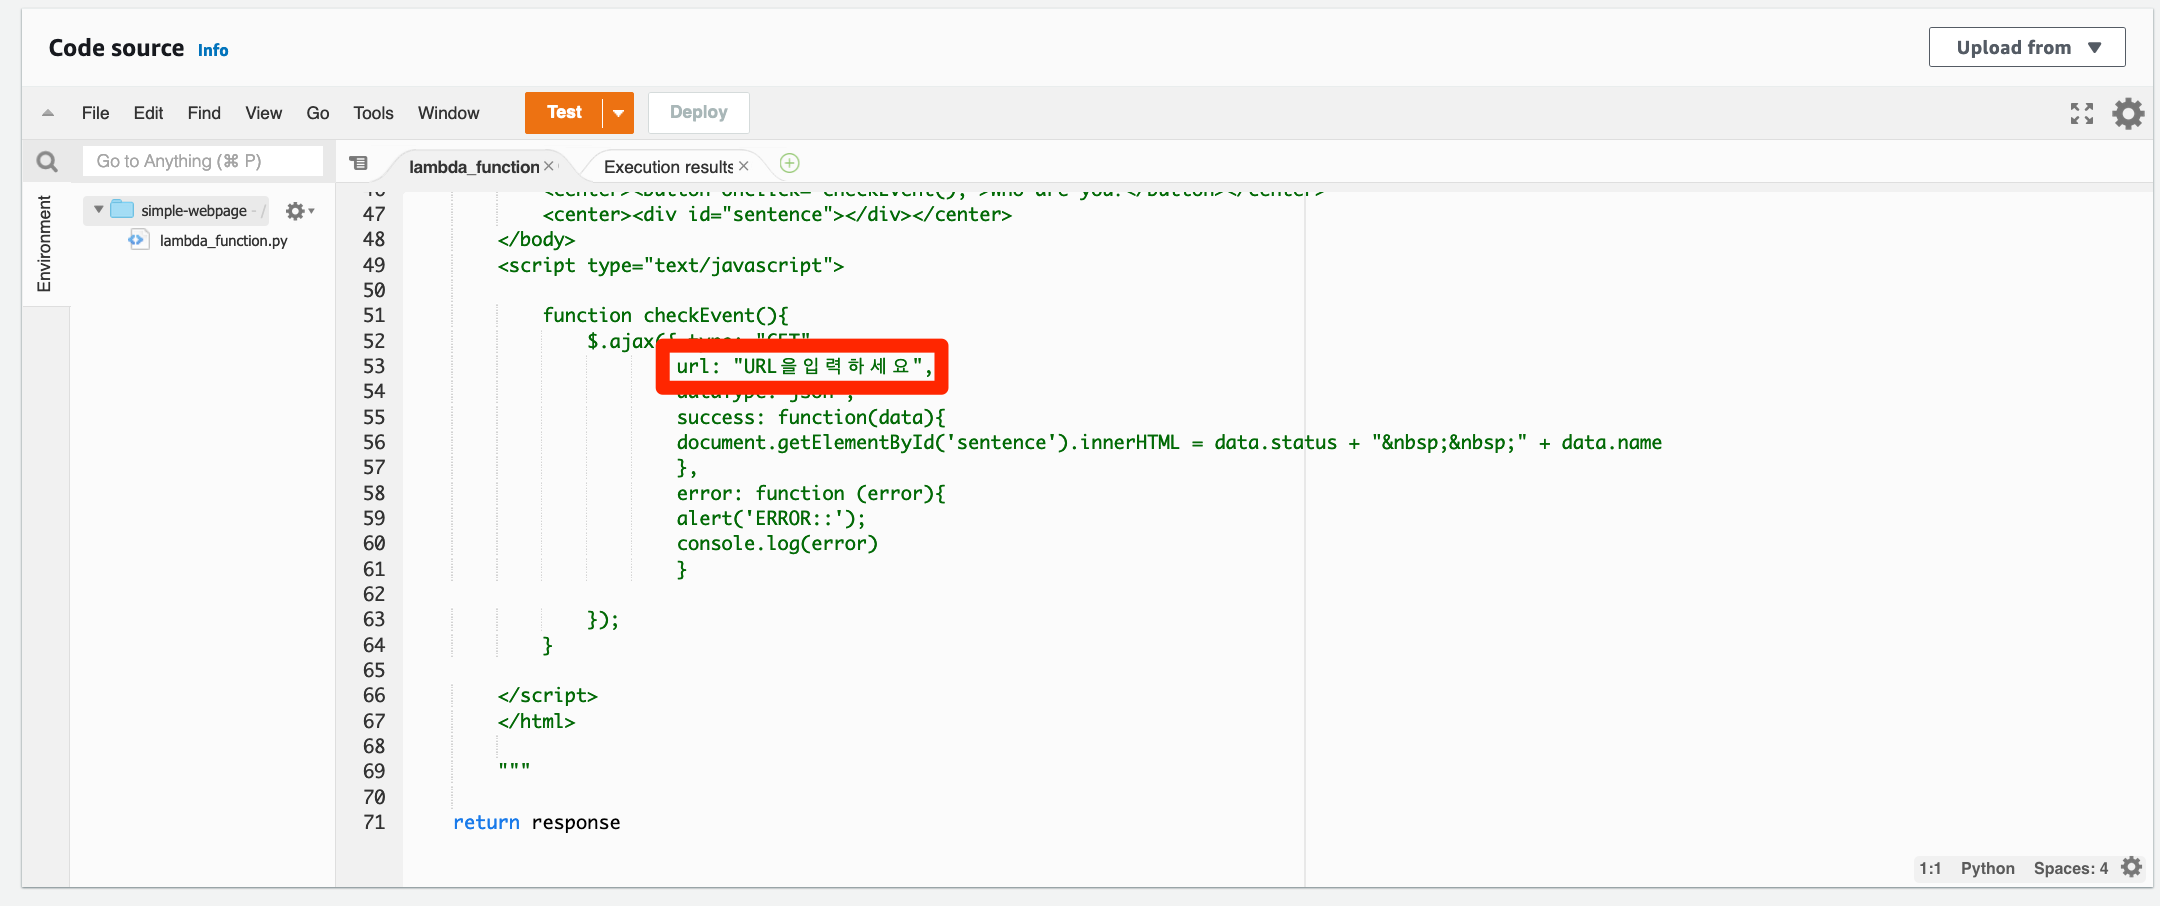
Task: Click the Deploy button
Action: [698, 113]
